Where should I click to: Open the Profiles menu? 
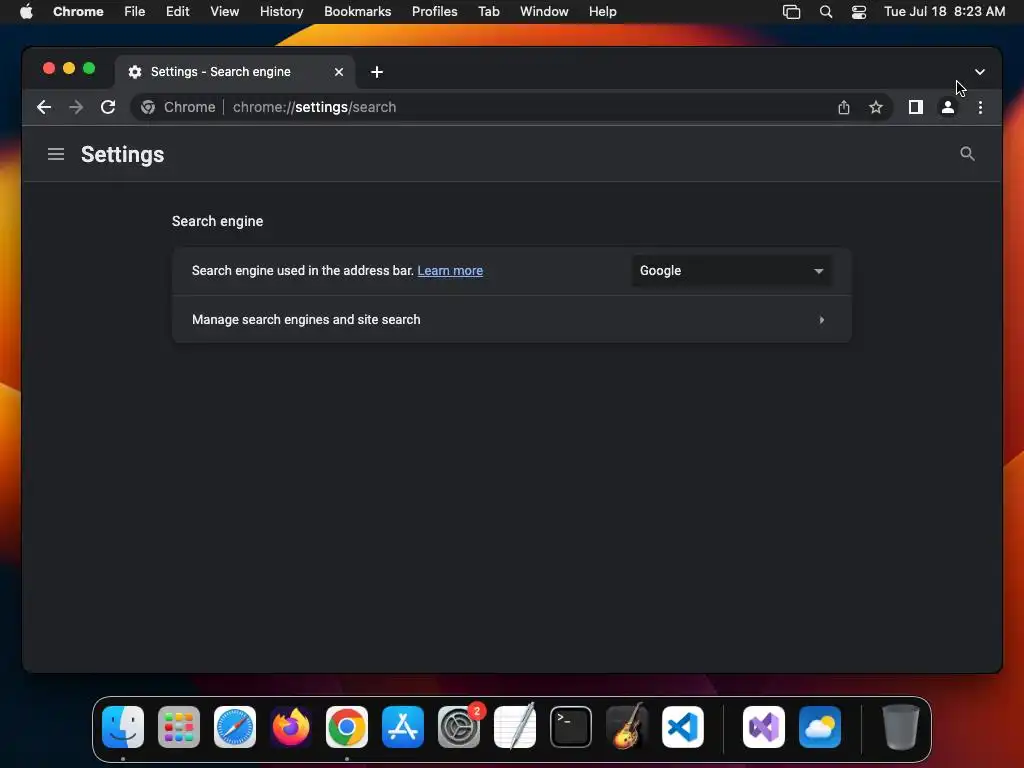[x=434, y=12]
